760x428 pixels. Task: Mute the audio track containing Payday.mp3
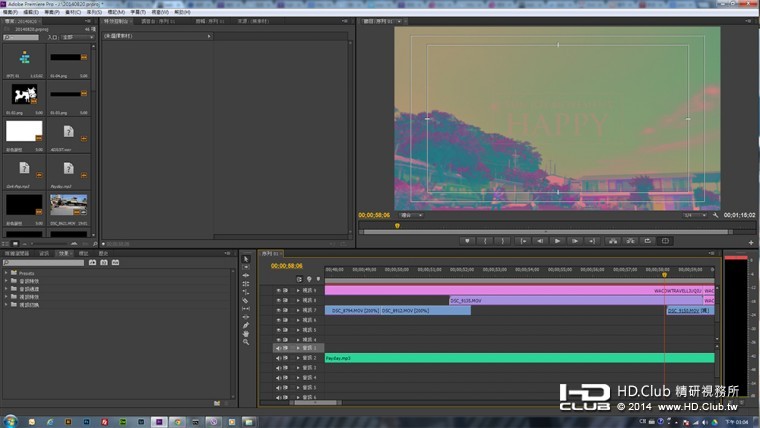pyautogui.click(x=279, y=358)
